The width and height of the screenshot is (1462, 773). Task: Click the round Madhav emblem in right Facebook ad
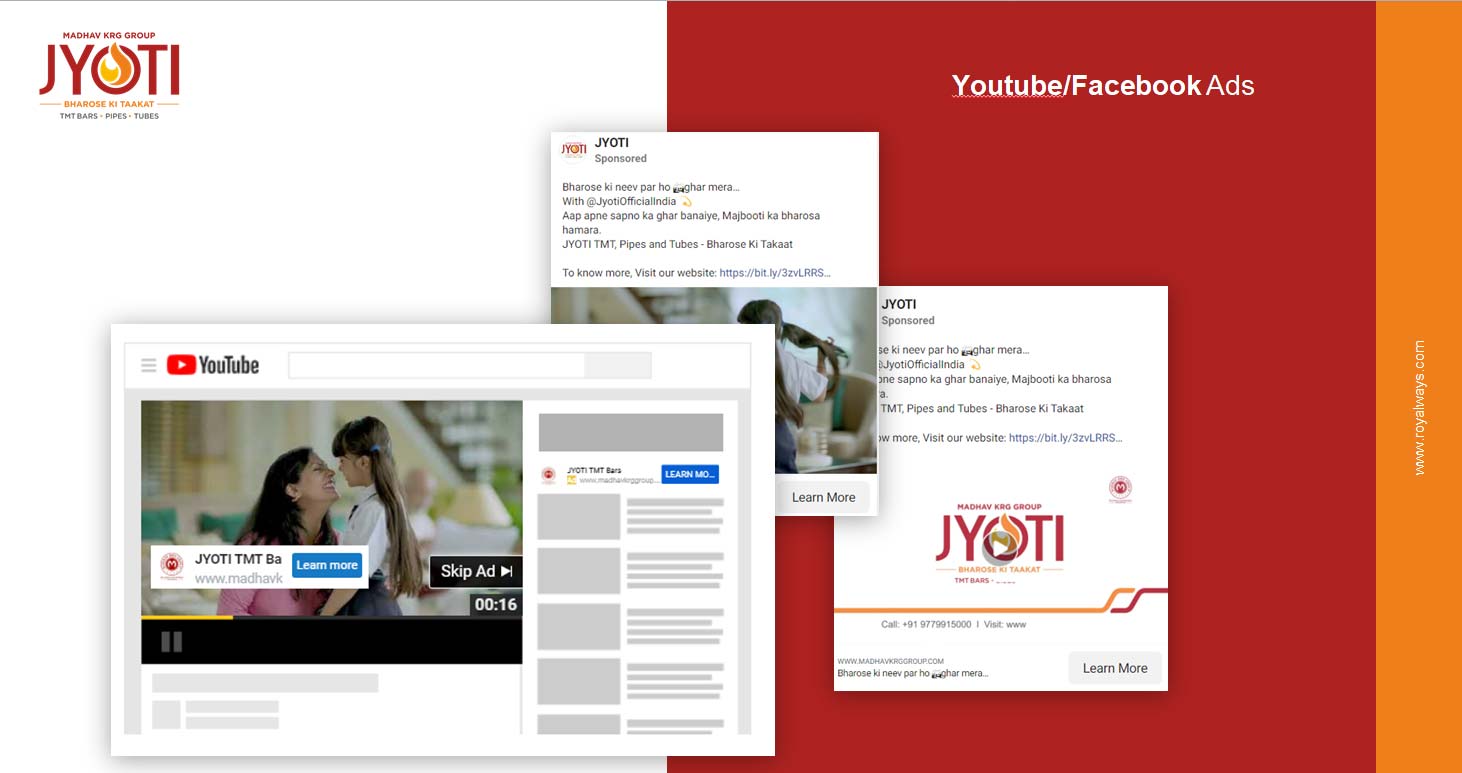click(1120, 489)
